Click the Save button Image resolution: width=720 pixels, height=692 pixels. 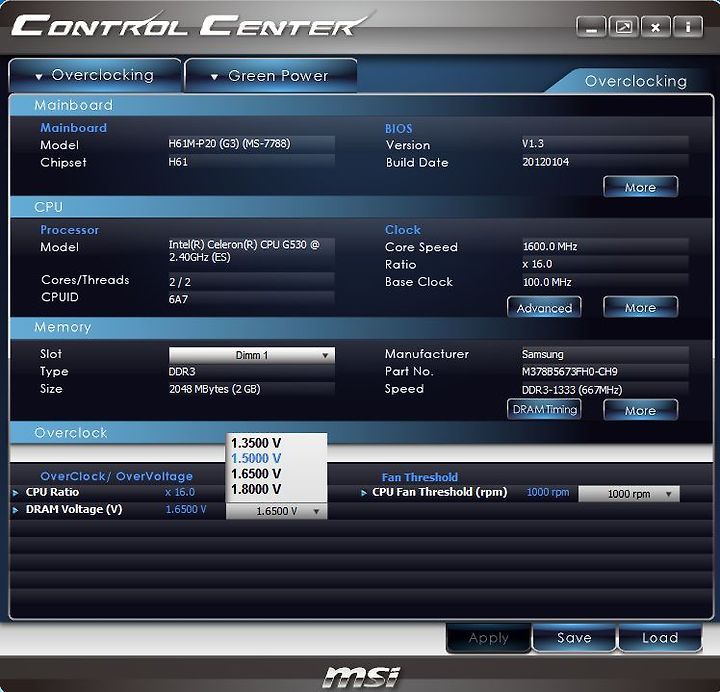(574, 637)
